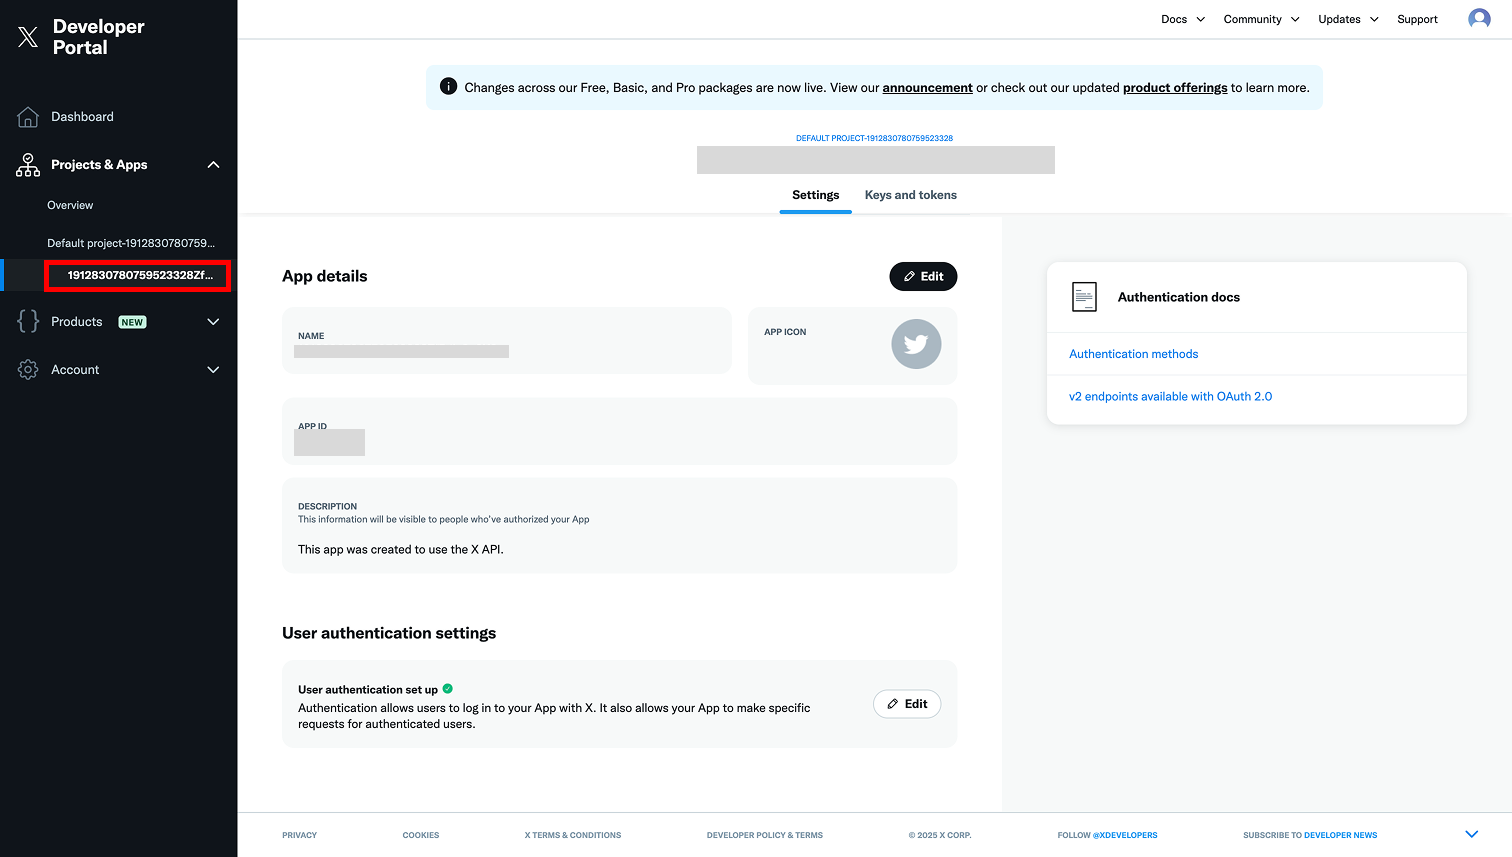Expand the footer chevron at bottom right
1512x857 pixels.
pyautogui.click(x=1471, y=834)
